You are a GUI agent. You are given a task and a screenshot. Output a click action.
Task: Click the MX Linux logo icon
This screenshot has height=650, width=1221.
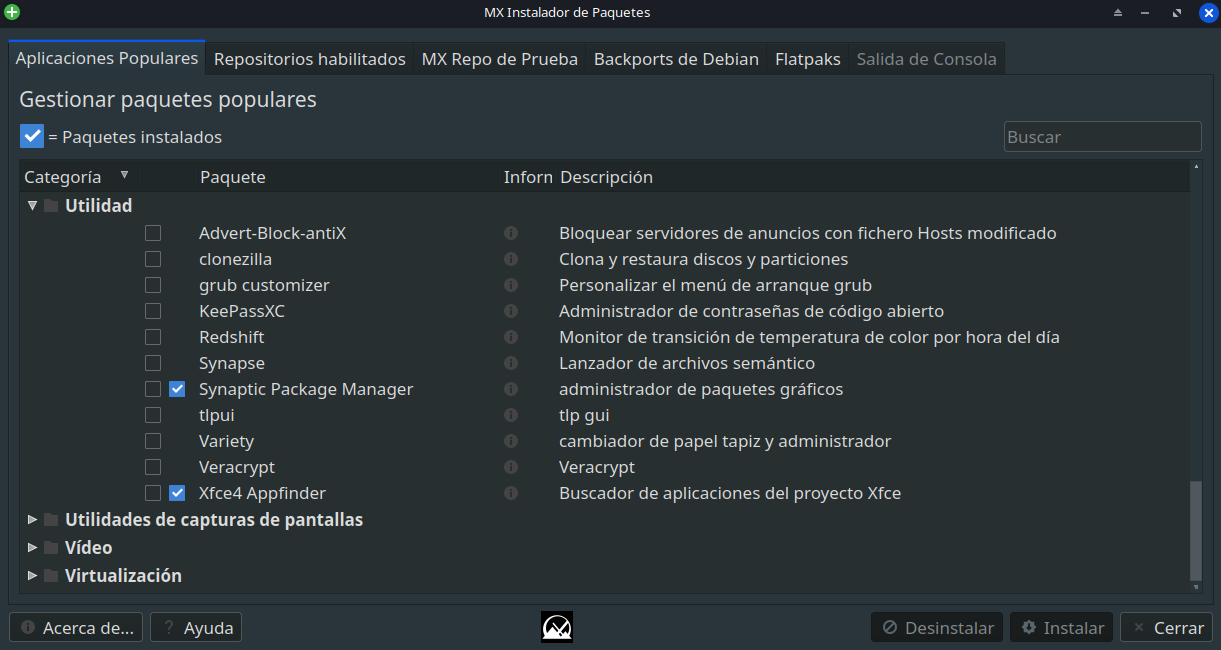click(x=557, y=627)
